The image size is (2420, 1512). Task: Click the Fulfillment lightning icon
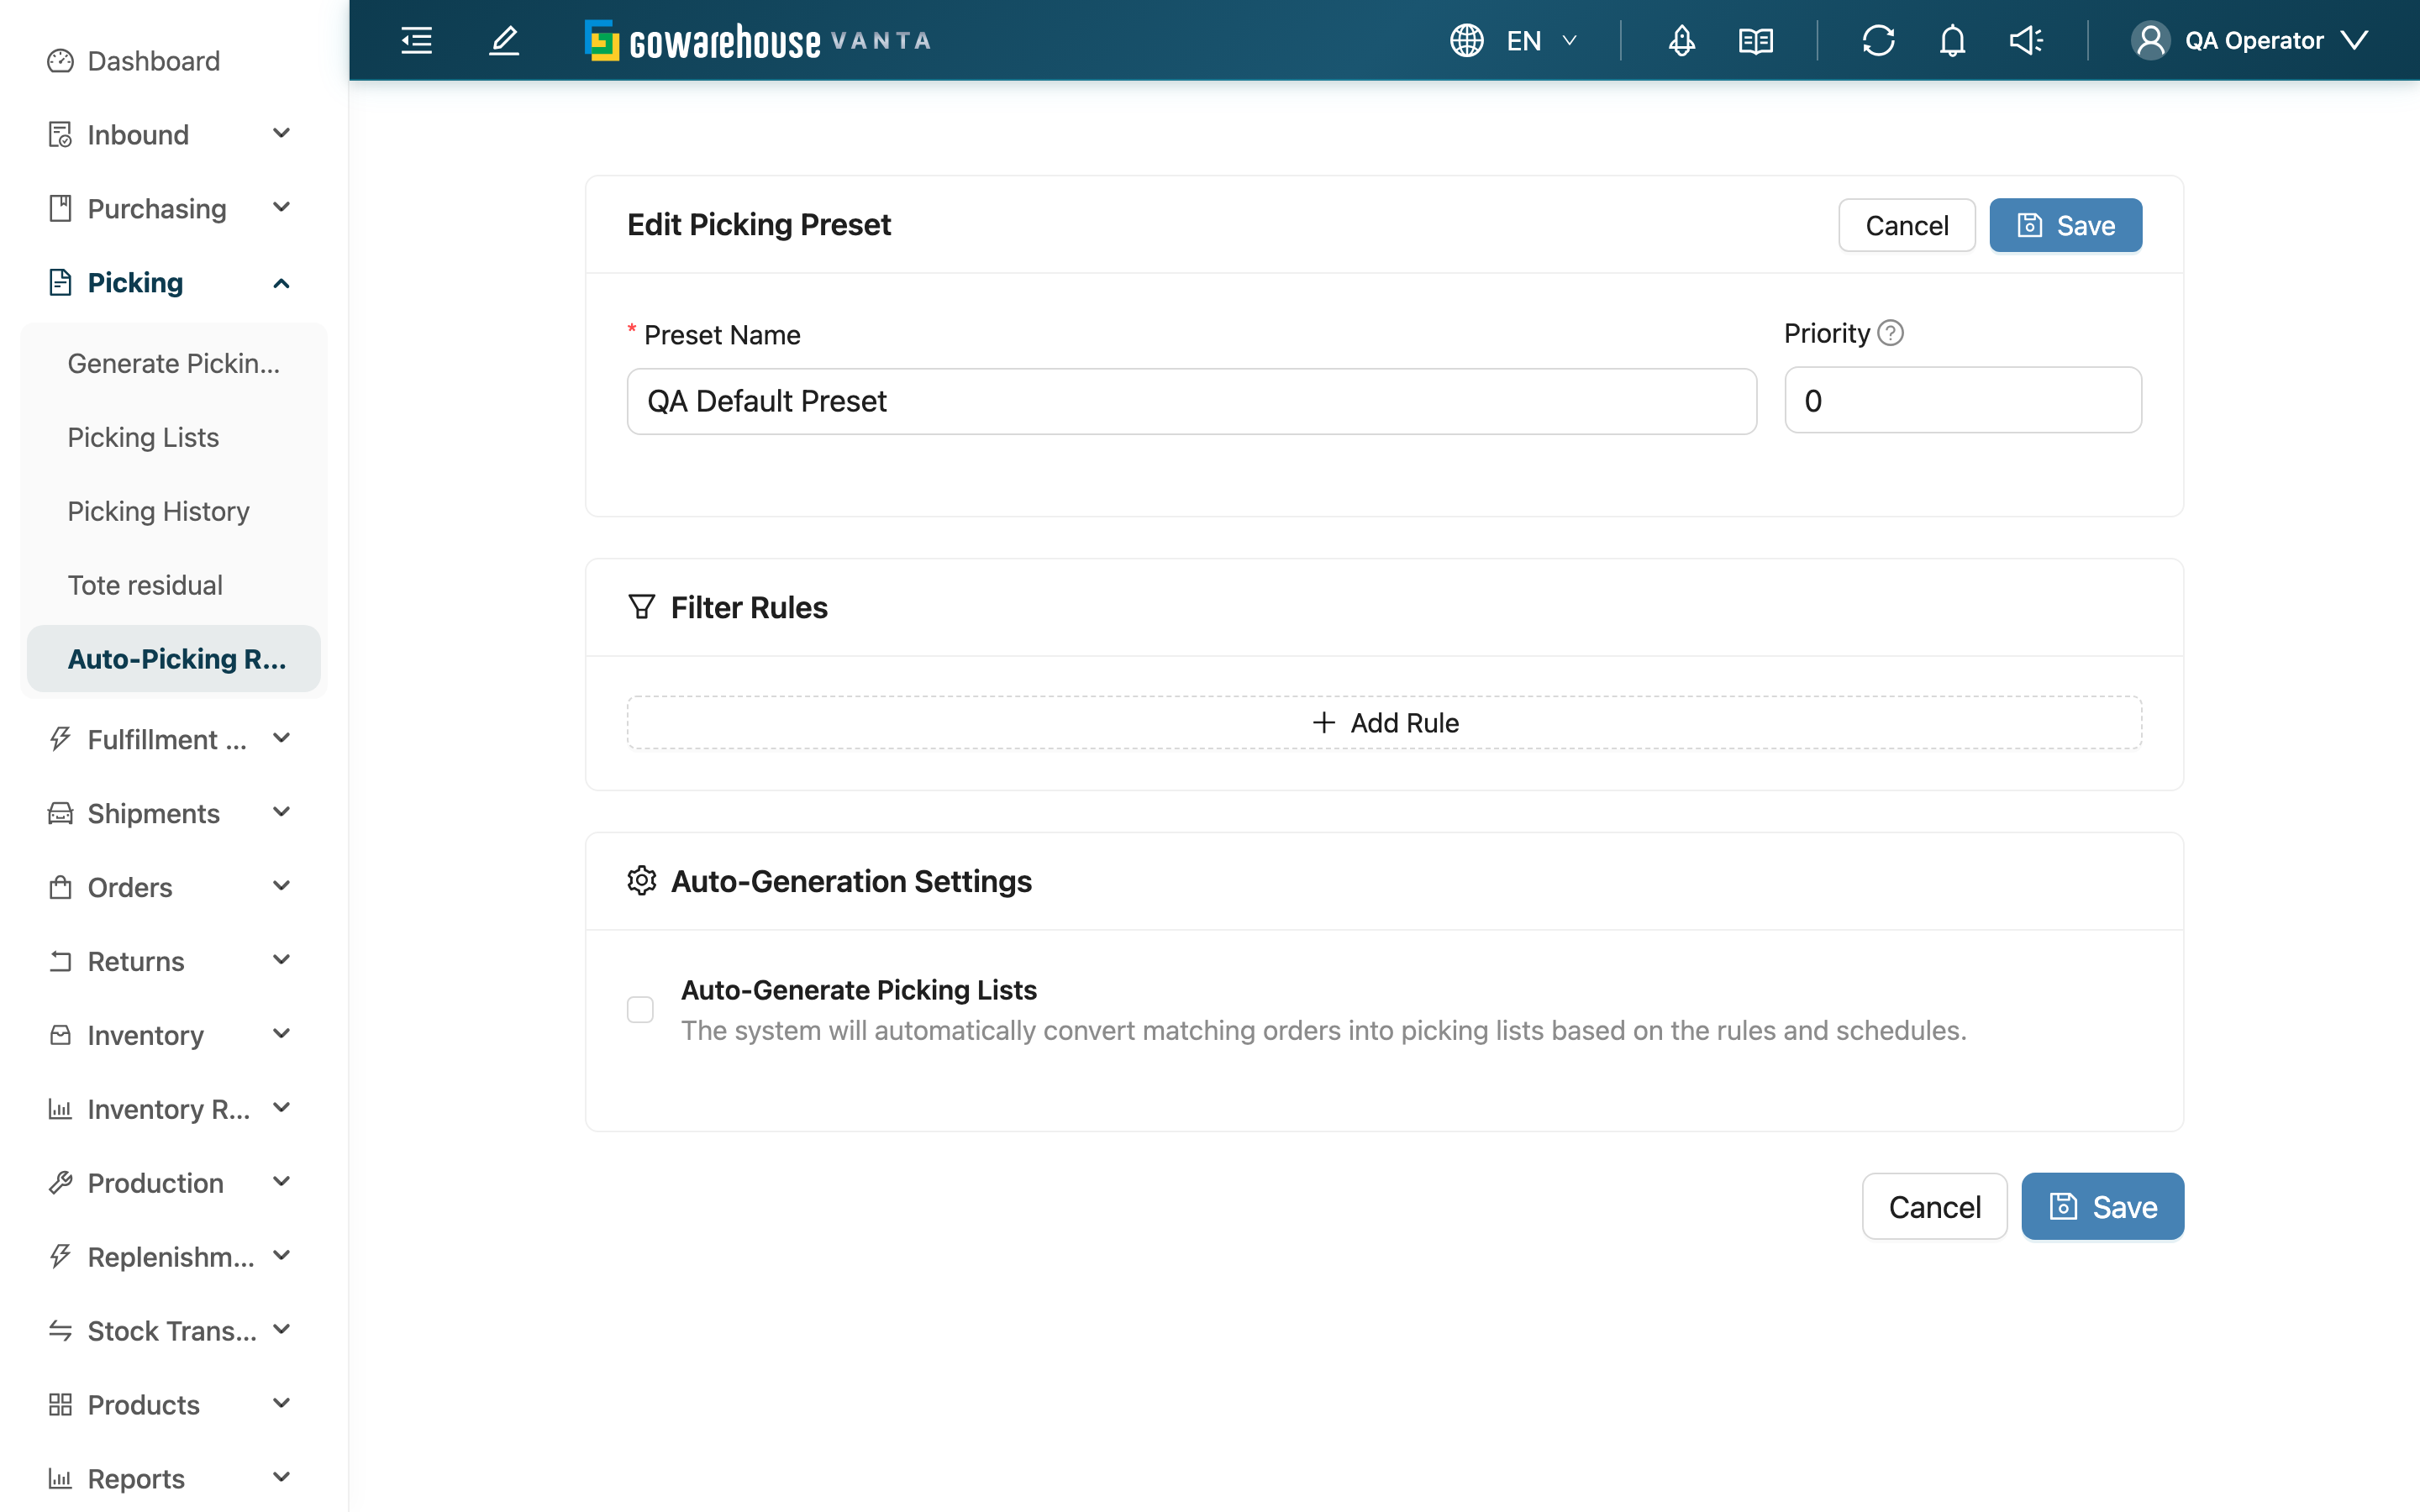click(60, 739)
